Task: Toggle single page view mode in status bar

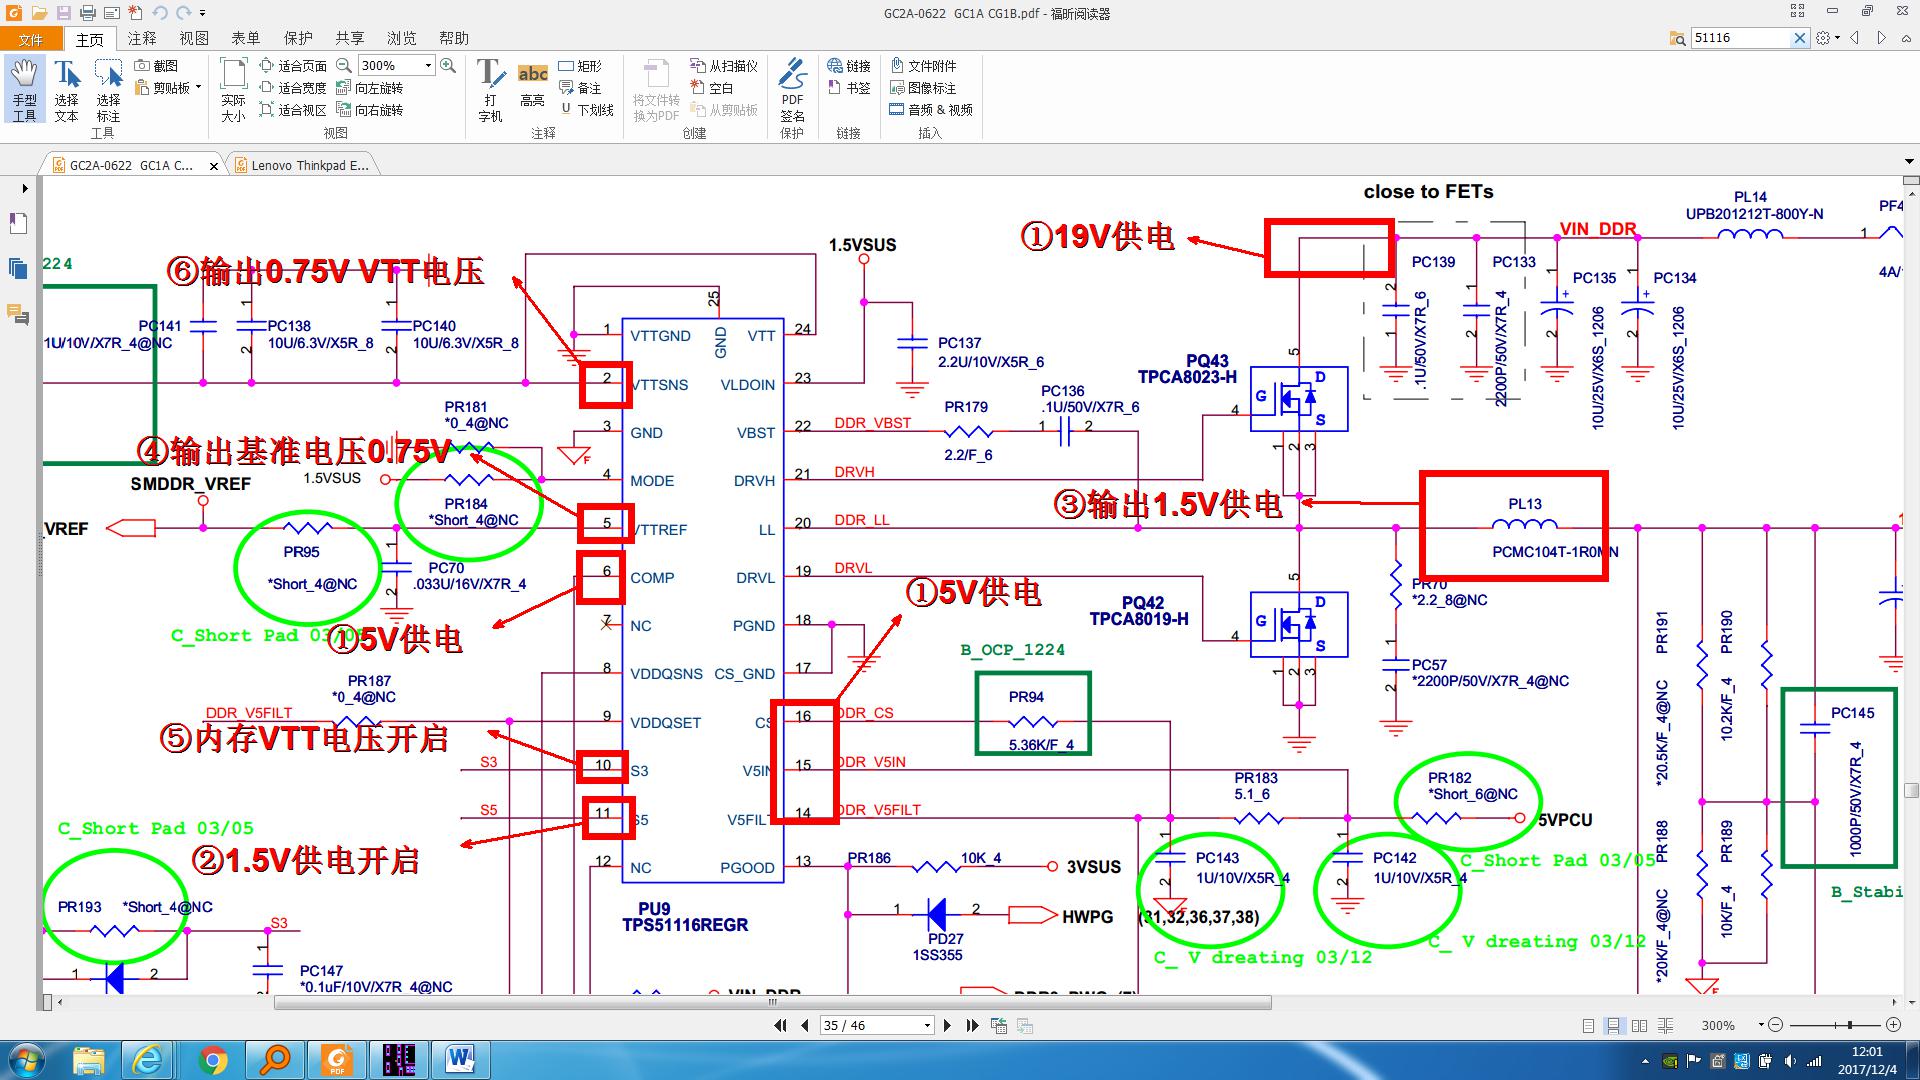Action: 1588,1026
